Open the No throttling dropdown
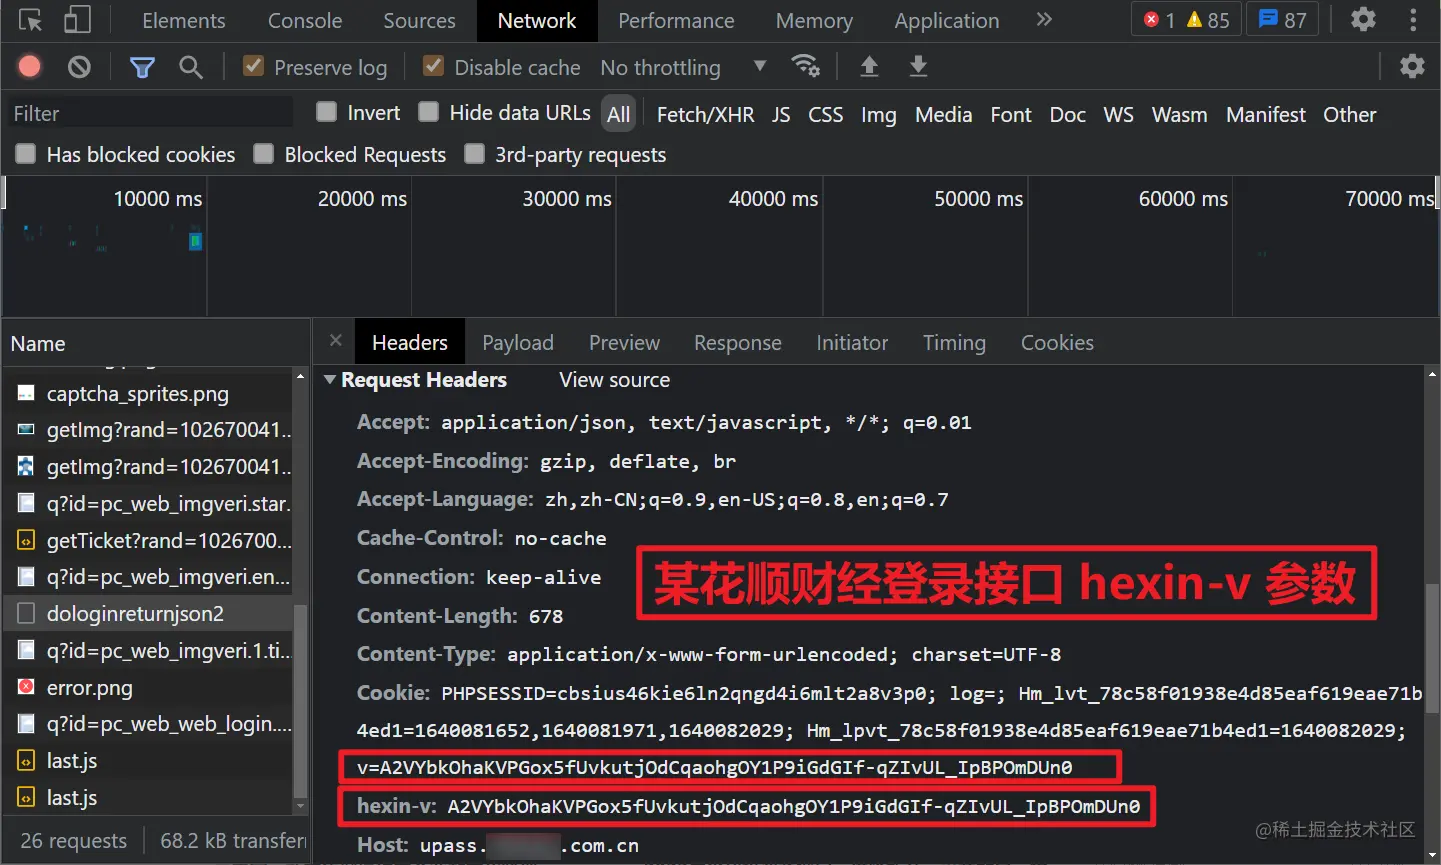The image size is (1441, 865). click(683, 67)
